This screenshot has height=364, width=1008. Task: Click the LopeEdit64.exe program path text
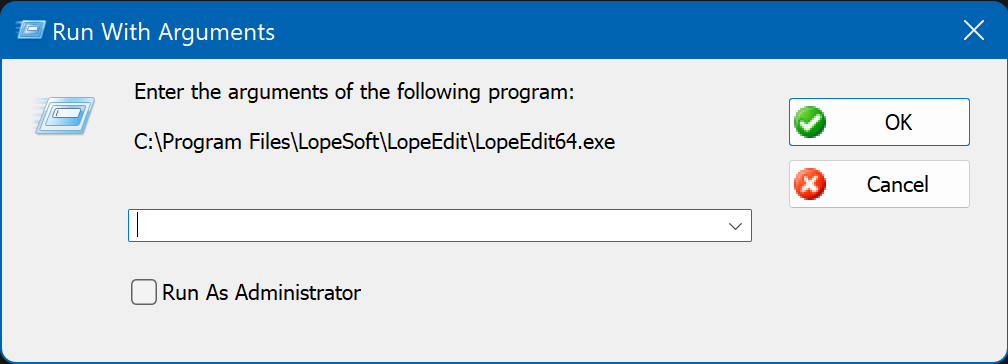click(x=375, y=142)
